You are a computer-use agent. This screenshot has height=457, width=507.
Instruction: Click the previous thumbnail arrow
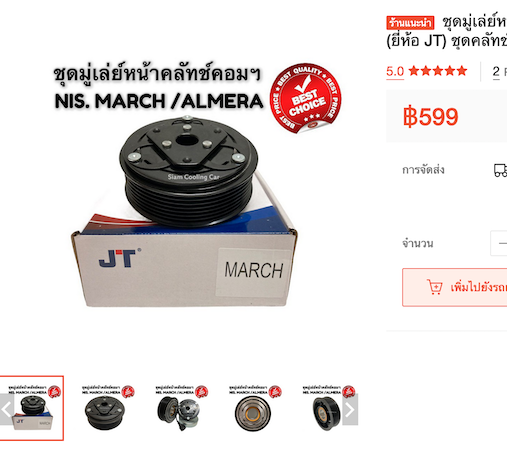tap(7, 409)
